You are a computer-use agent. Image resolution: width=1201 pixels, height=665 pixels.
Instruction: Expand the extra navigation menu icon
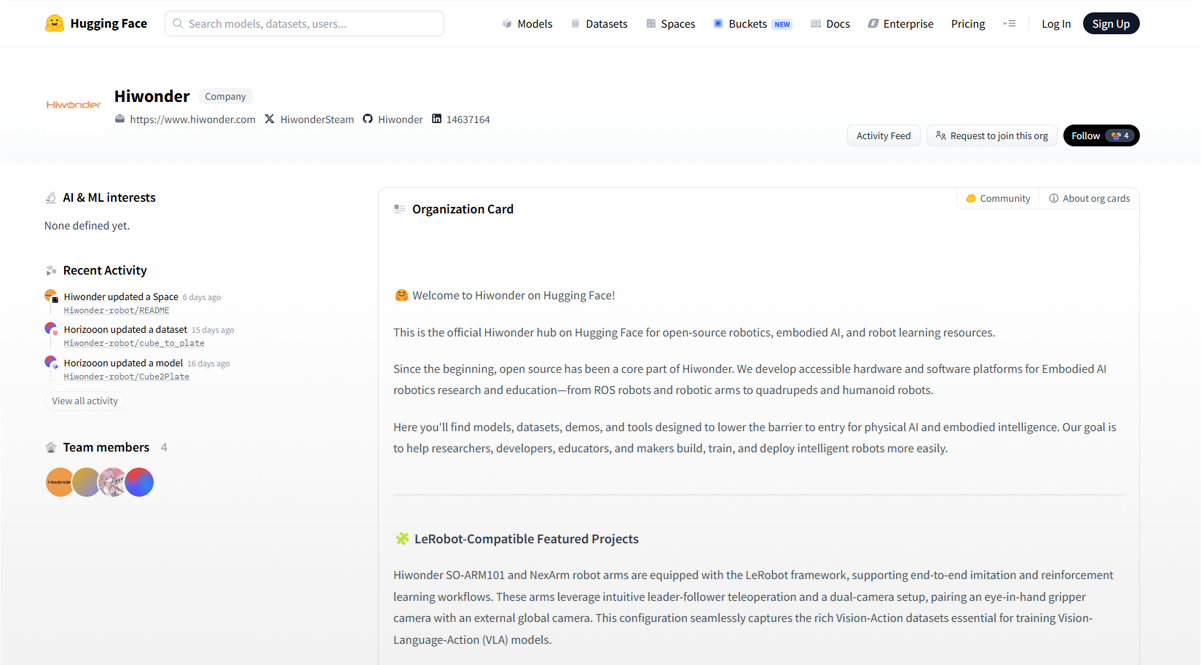pos(1009,23)
